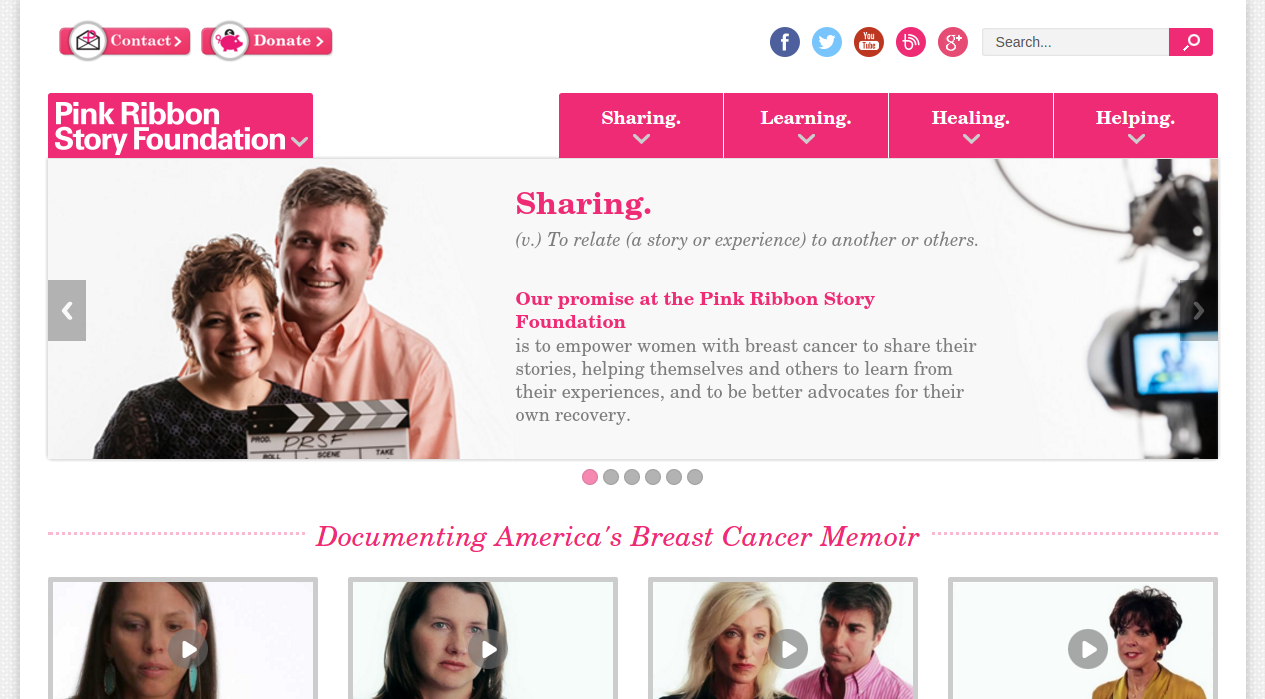Select the last carousel dot
1265x699 pixels.
[x=695, y=477]
